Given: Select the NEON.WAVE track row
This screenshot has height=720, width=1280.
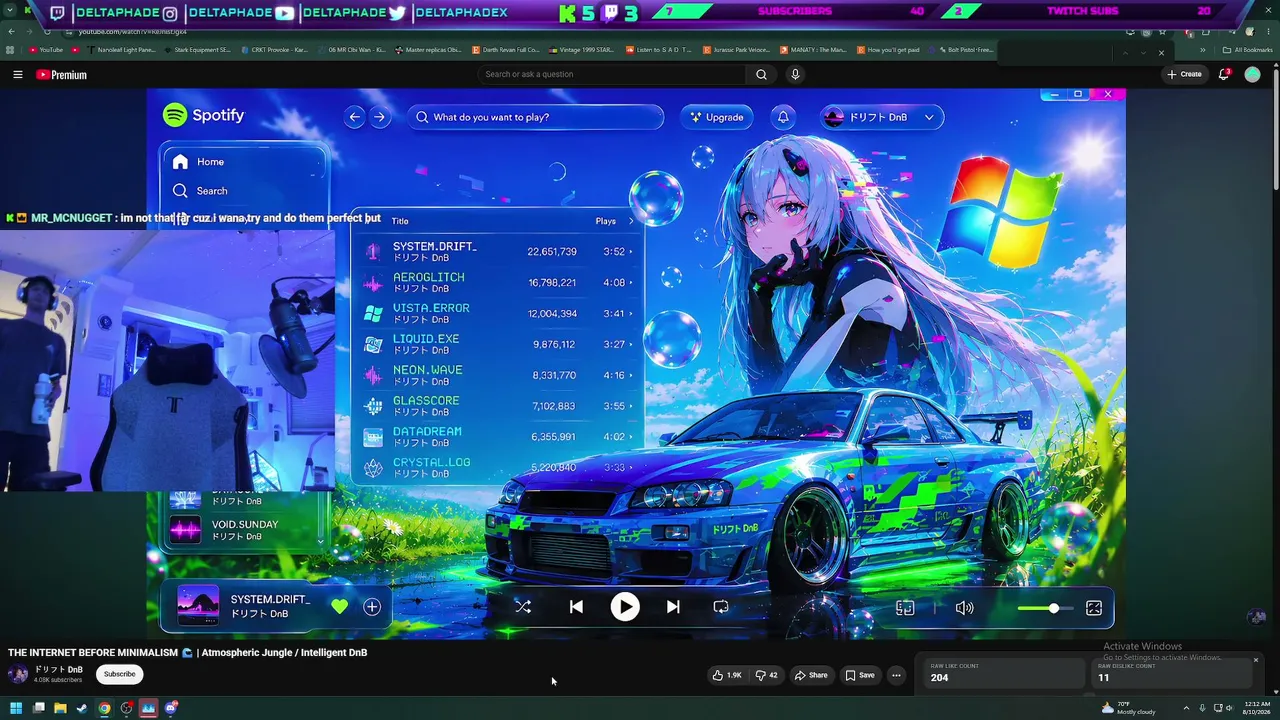Looking at the screenshot, I should click(x=497, y=376).
